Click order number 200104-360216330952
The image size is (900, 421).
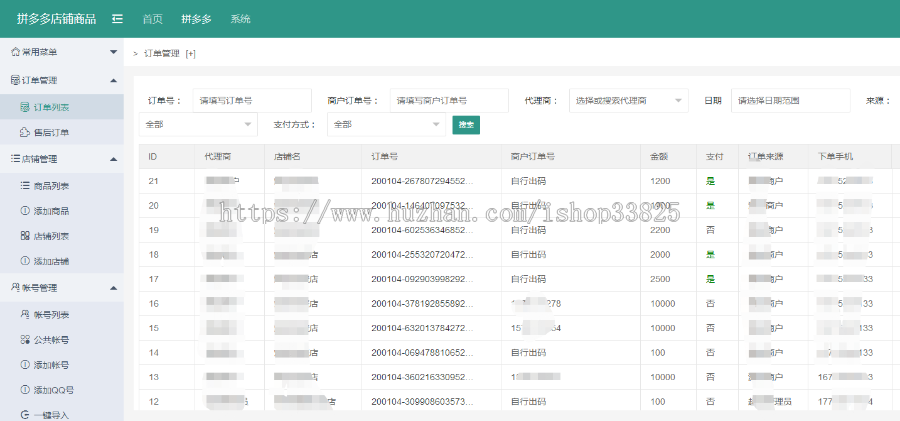(422, 377)
